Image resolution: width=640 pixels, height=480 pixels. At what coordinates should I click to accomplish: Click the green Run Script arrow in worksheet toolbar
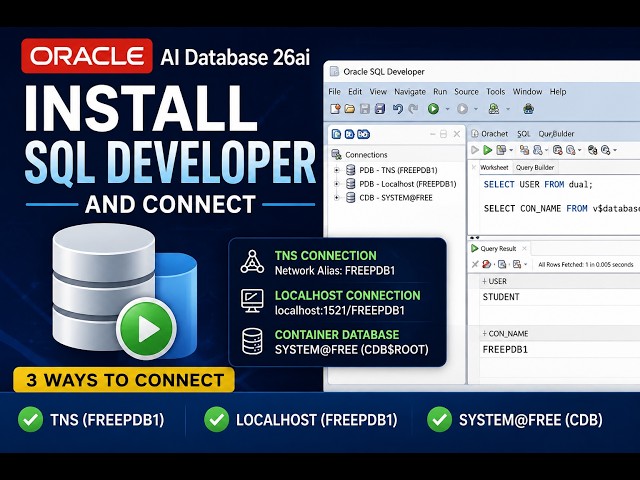[x=487, y=150]
